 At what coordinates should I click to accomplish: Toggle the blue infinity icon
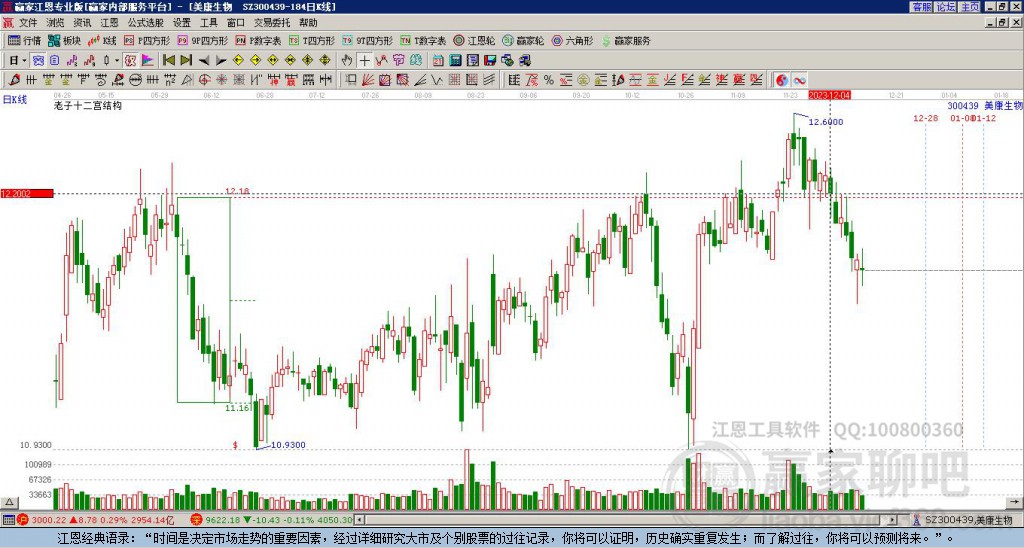[799, 80]
